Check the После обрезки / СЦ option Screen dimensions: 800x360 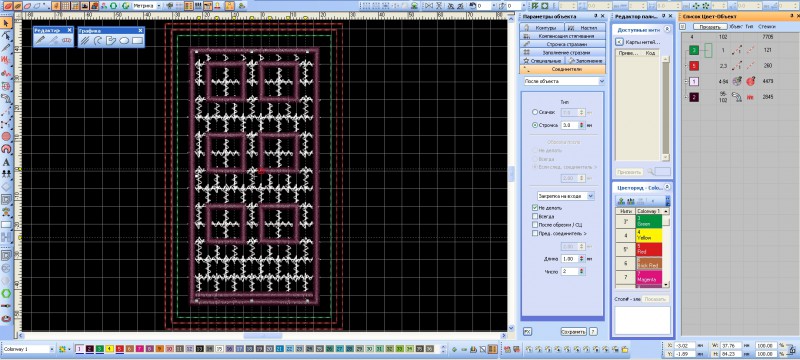click(x=535, y=224)
